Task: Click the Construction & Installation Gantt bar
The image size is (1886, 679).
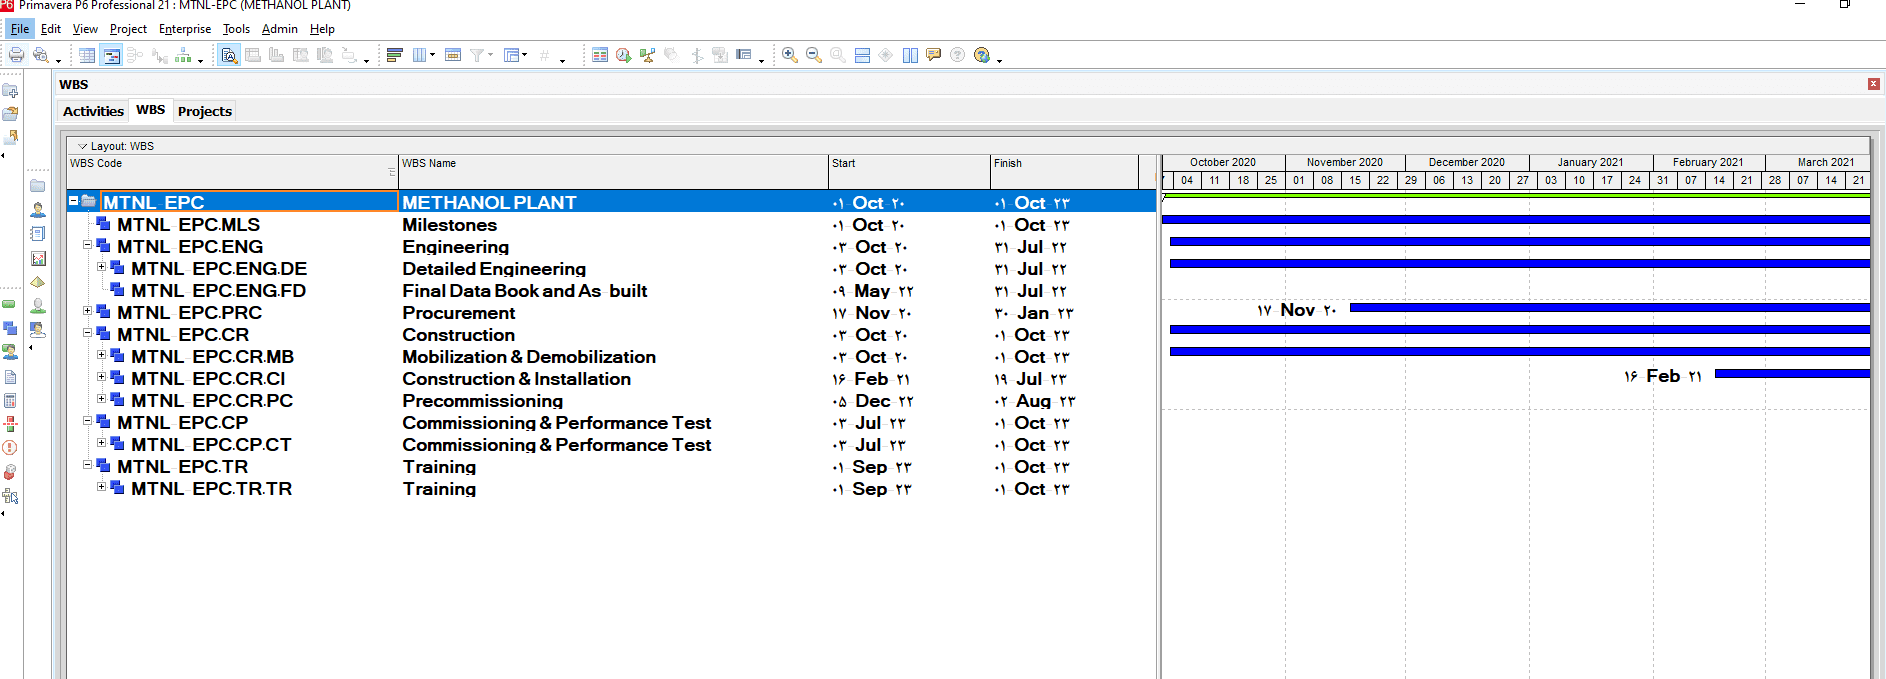Action: [x=1792, y=374]
